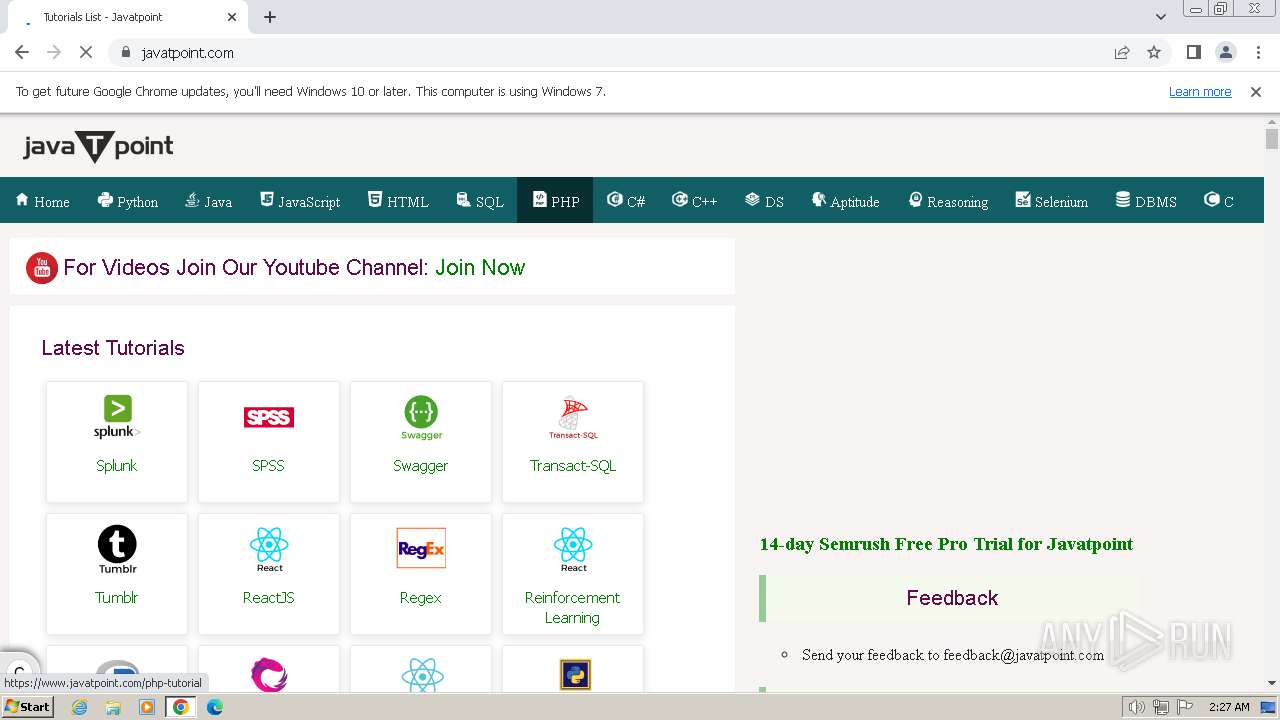Image resolution: width=1280 pixels, height=720 pixels.
Task: Open the DS menu item
Action: (x=764, y=201)
